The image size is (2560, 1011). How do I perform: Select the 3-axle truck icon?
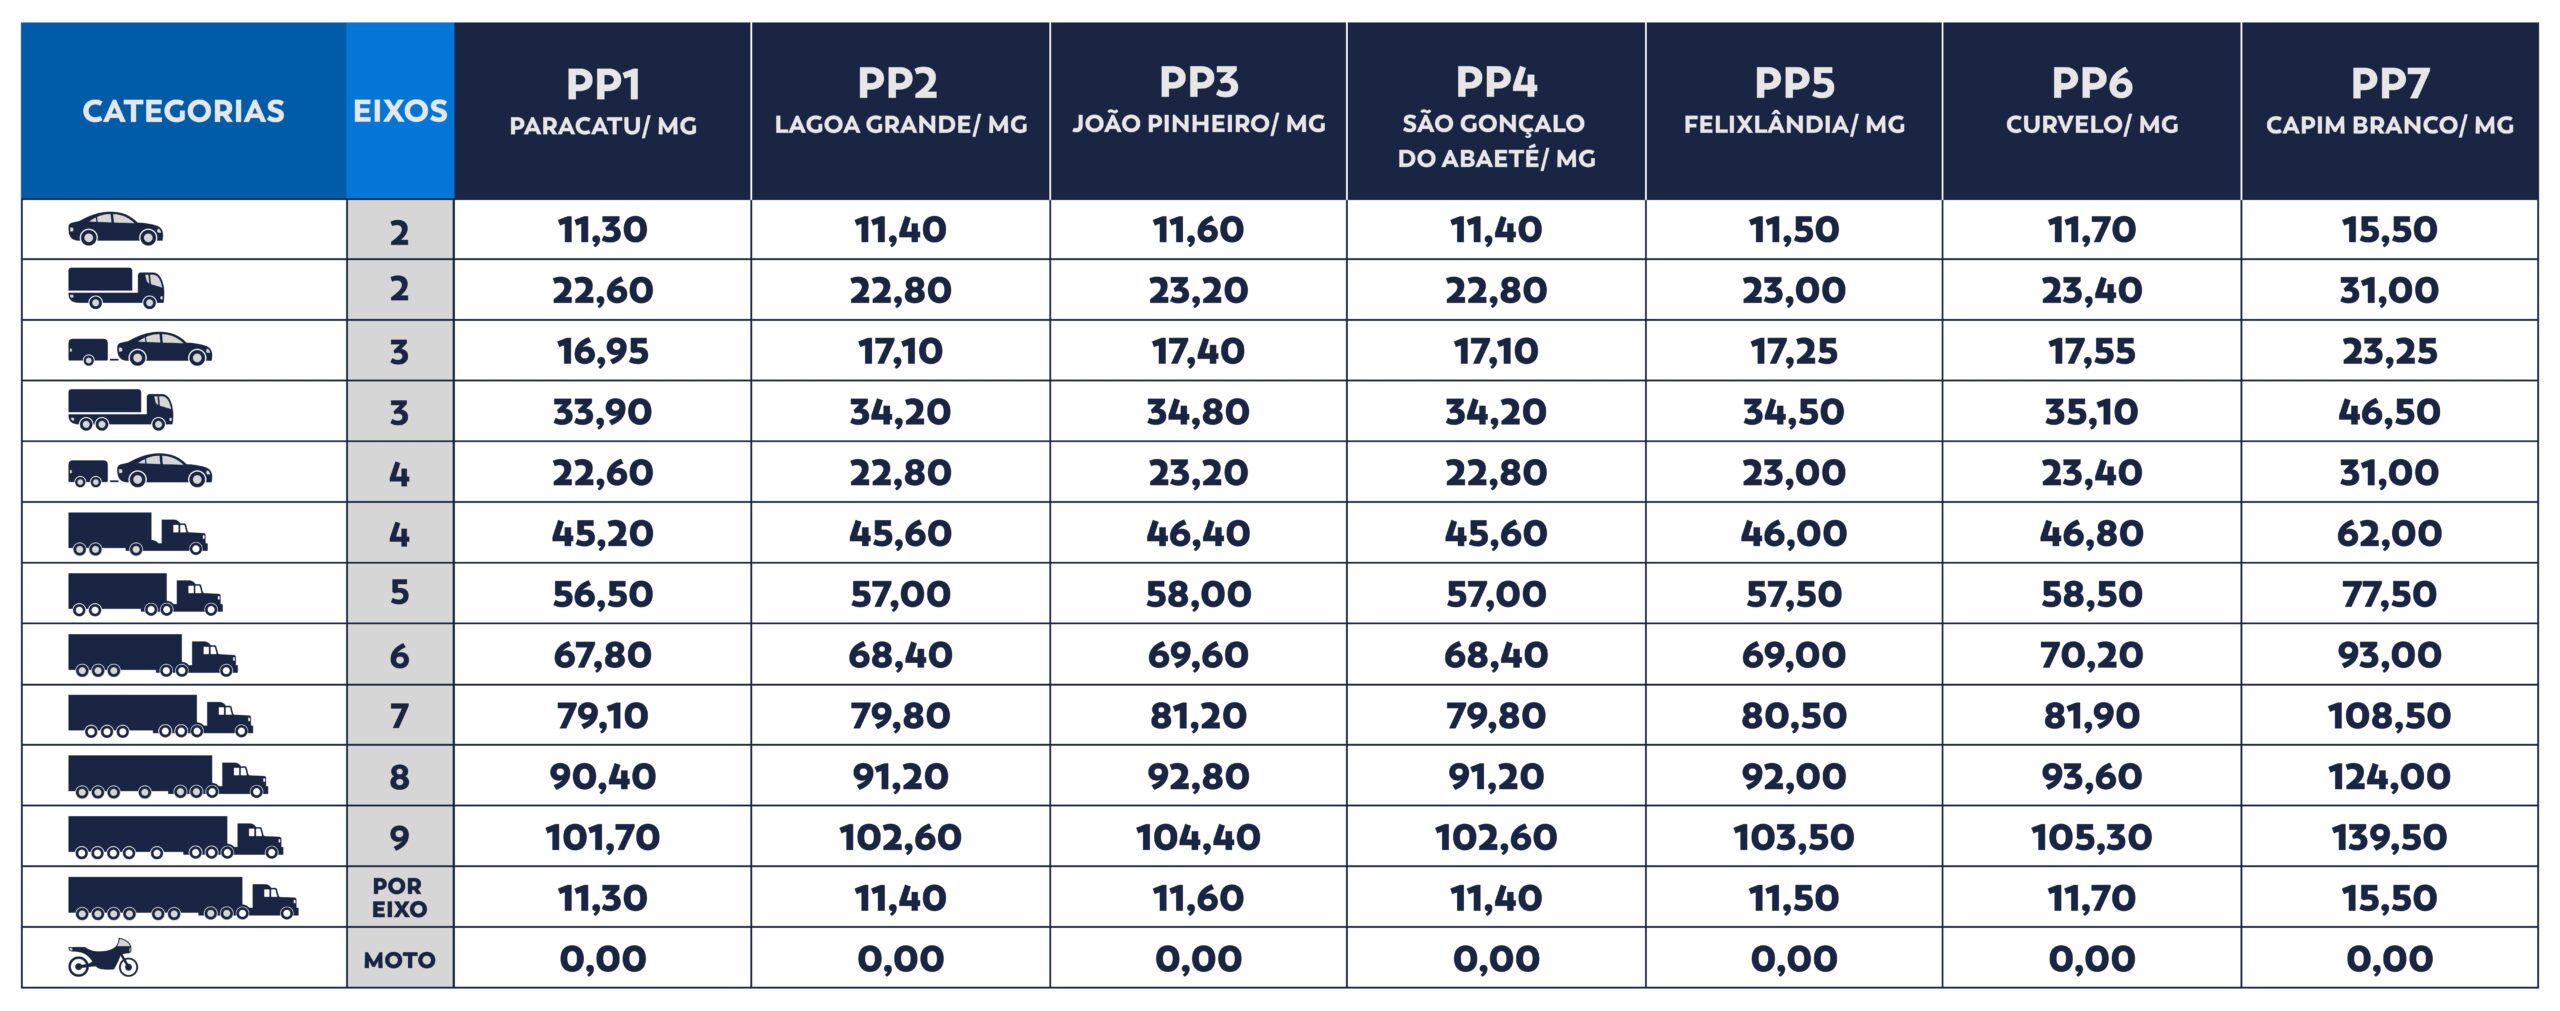click(x=120, y=410)
